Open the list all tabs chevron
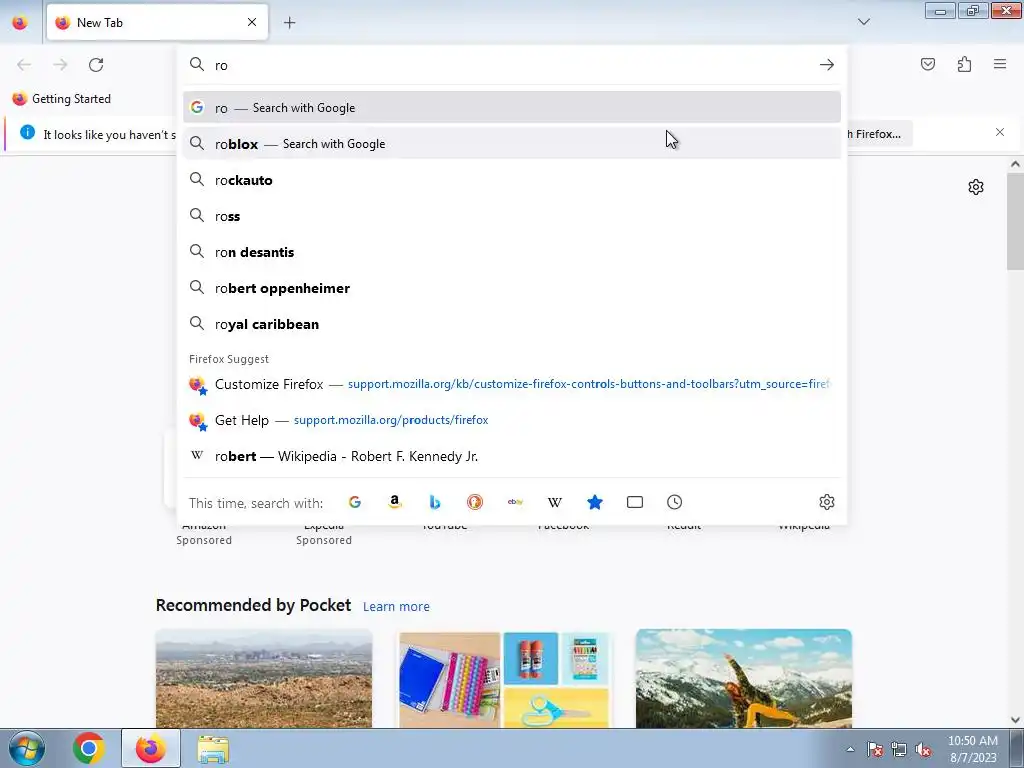Viewport: 1024px width, 768px height. pyautogui.click(x=863, y=22)
